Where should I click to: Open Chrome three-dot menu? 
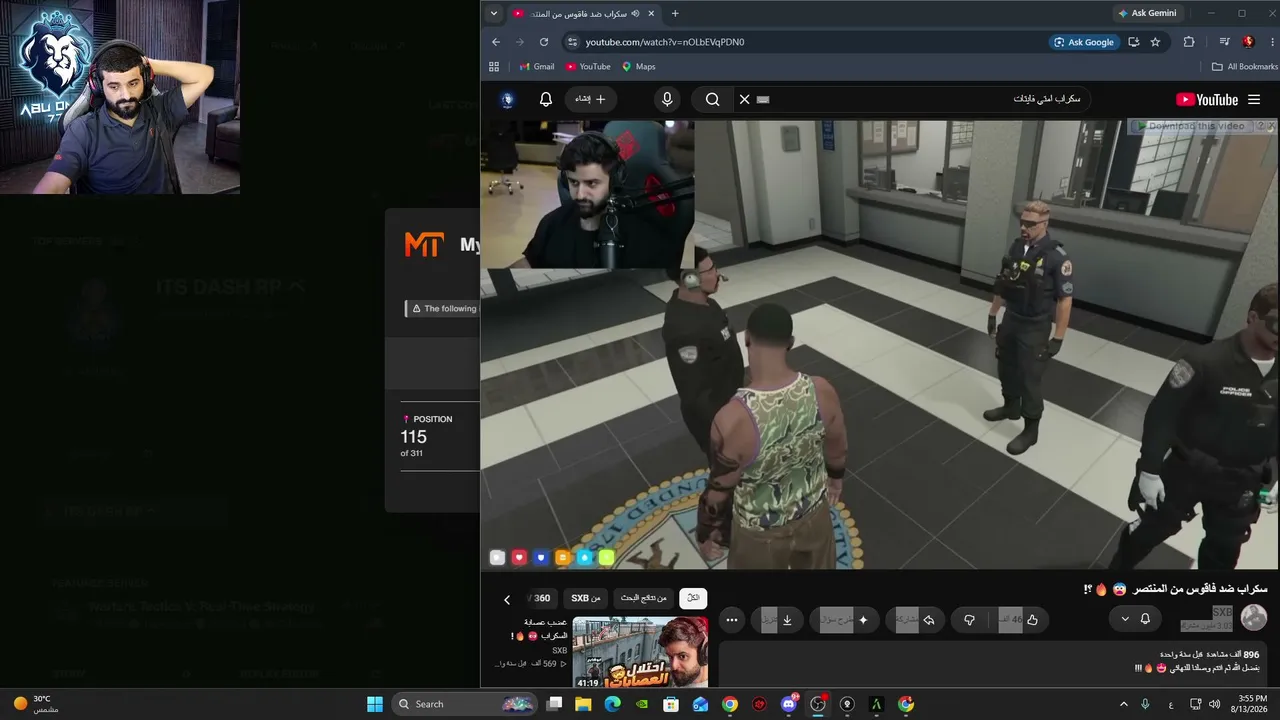(x=1271, y=42)
